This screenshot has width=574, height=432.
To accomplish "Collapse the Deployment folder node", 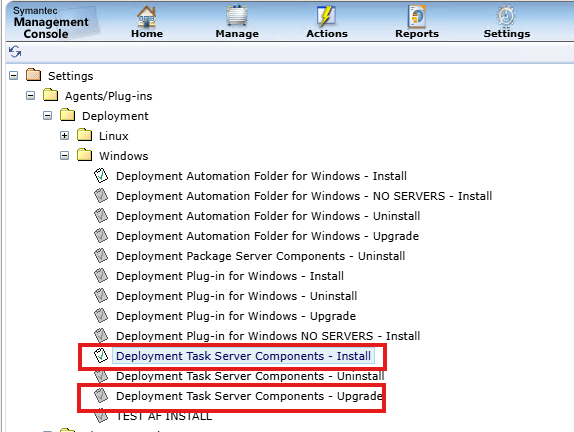I will pyautogui.click(x=48, y=116).
